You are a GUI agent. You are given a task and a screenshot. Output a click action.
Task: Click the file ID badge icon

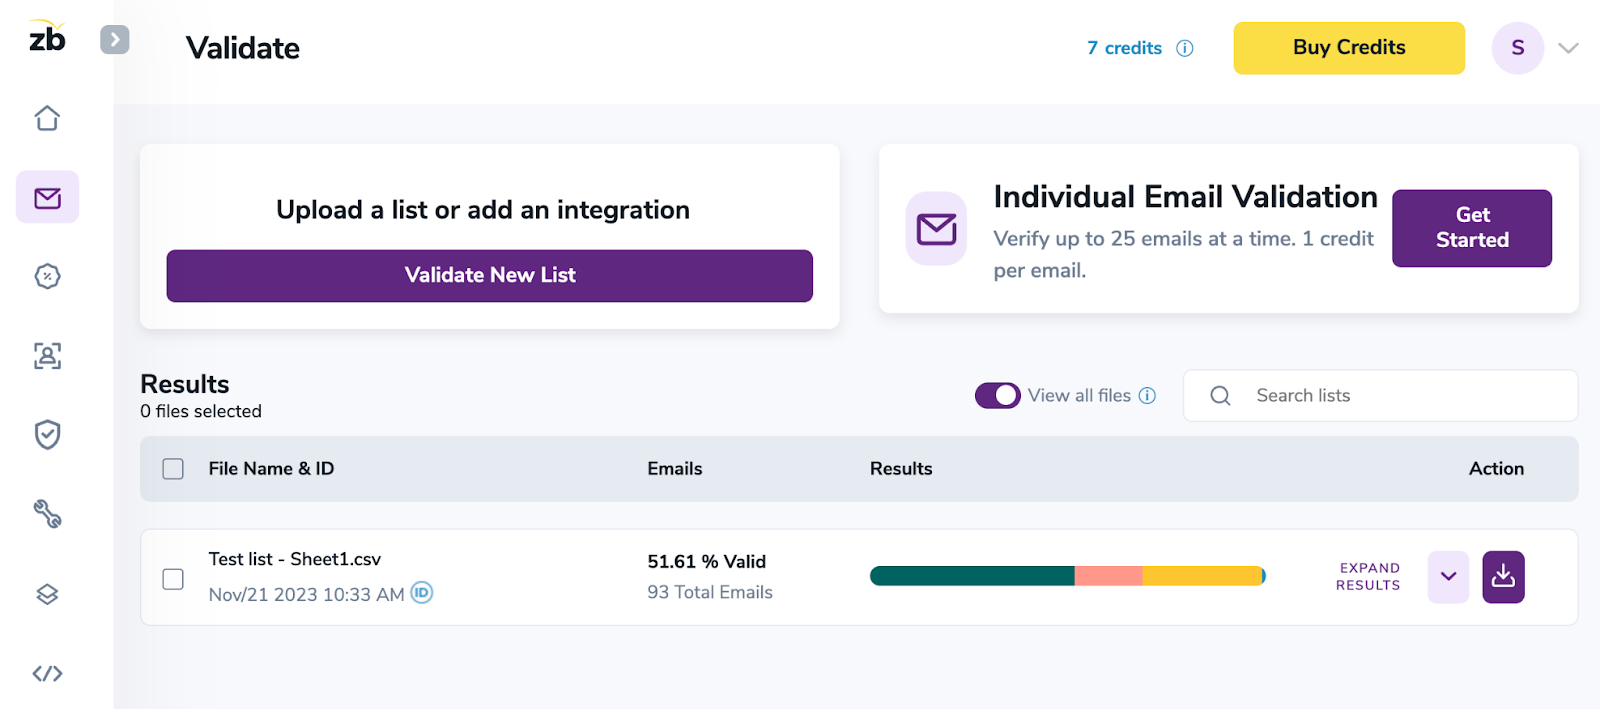point(422,593)
